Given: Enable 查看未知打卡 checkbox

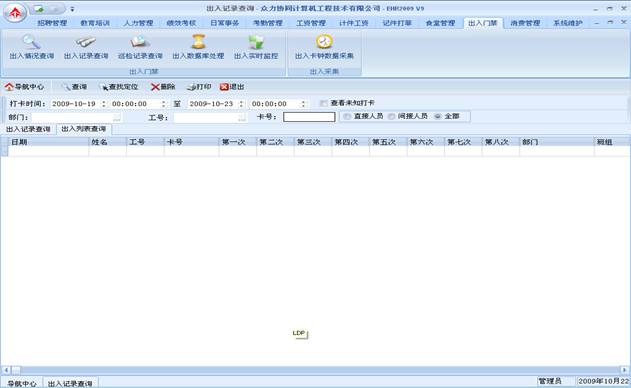Looking at the screenshot, I should [324, 103].
